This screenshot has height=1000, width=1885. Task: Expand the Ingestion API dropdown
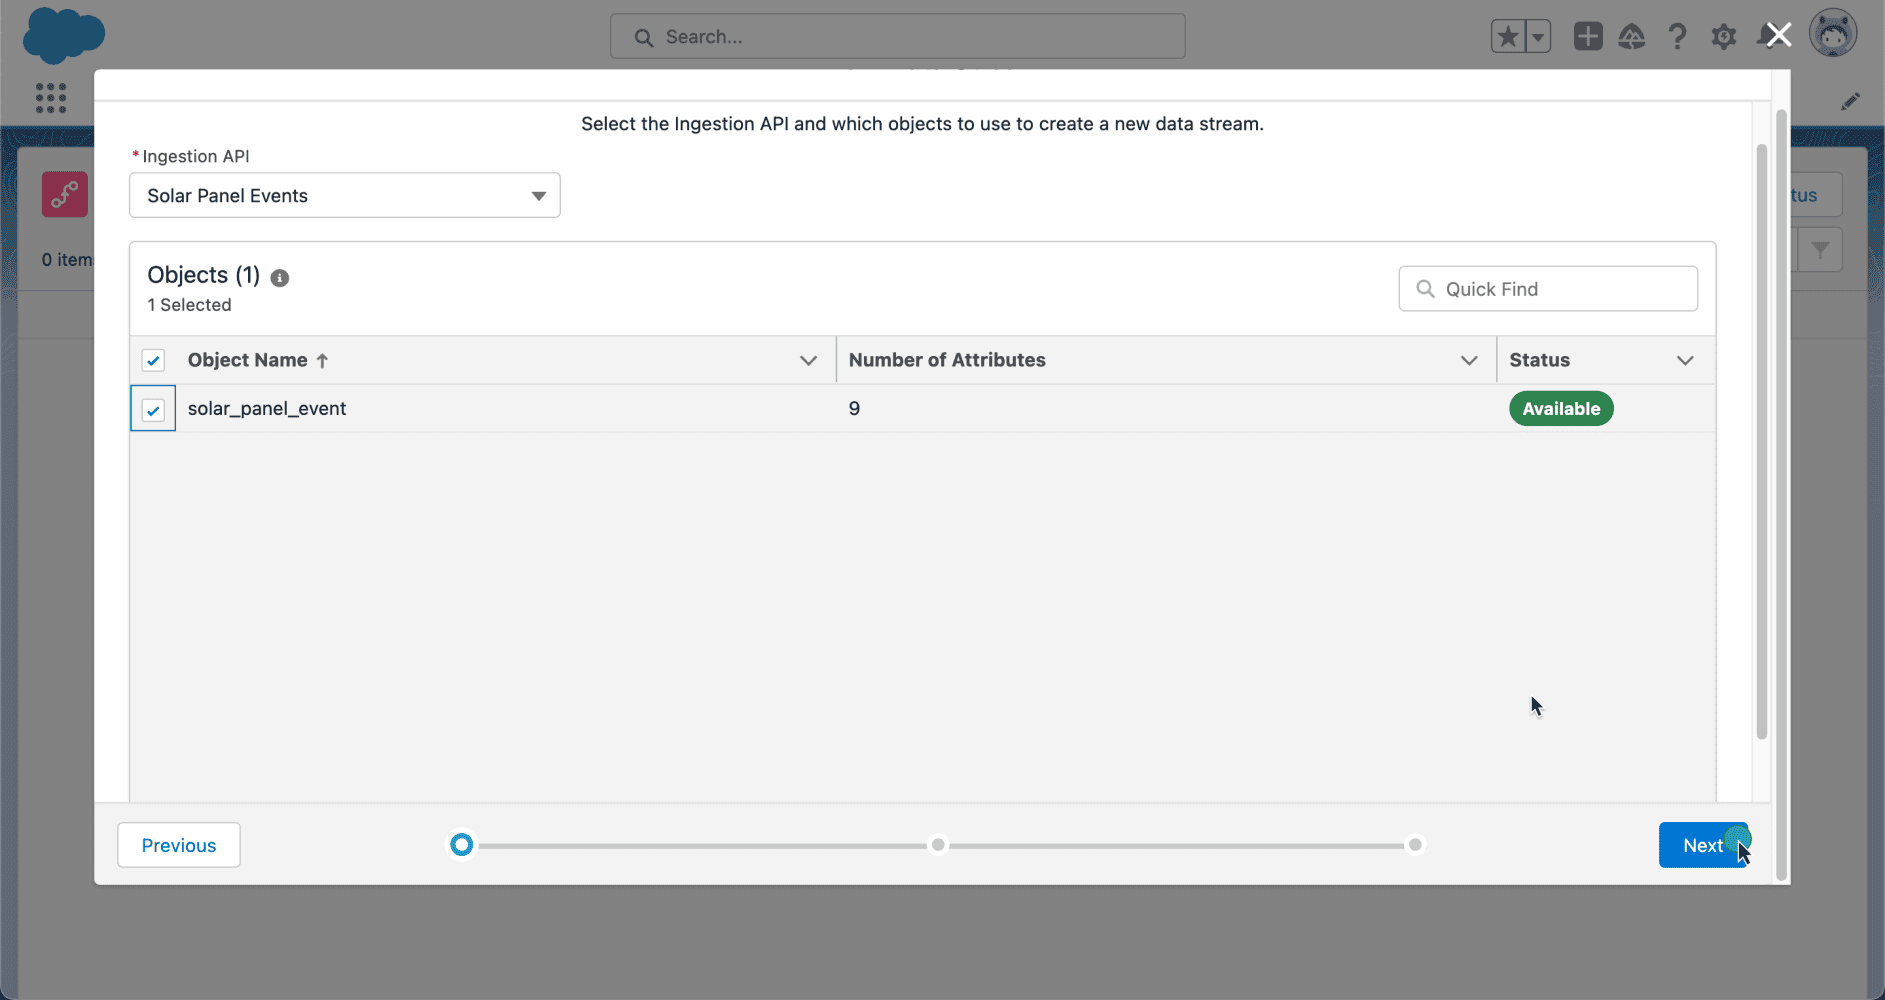(x=345, y=195)
